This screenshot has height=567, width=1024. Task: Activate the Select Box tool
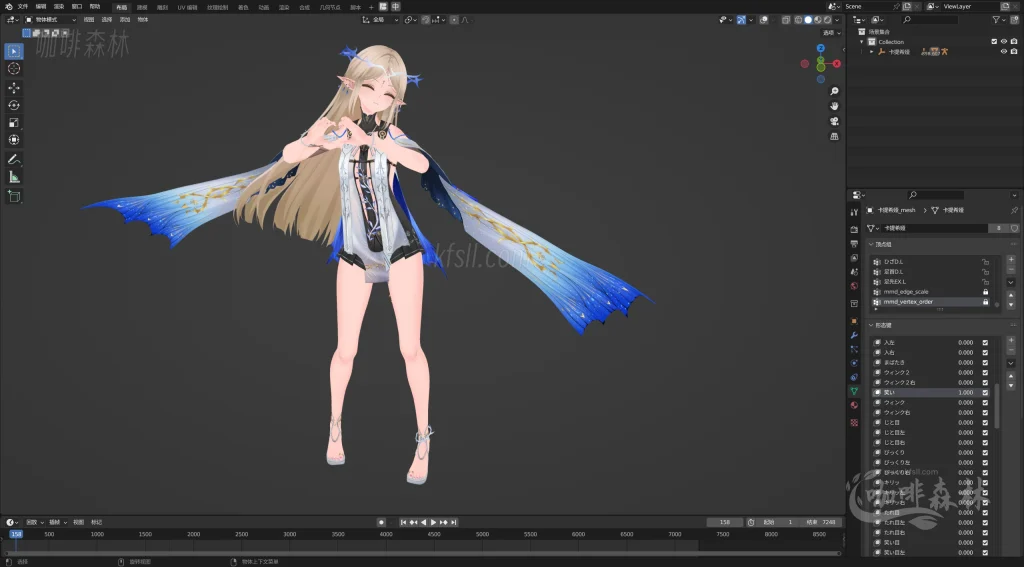click(x=14, y=51)
